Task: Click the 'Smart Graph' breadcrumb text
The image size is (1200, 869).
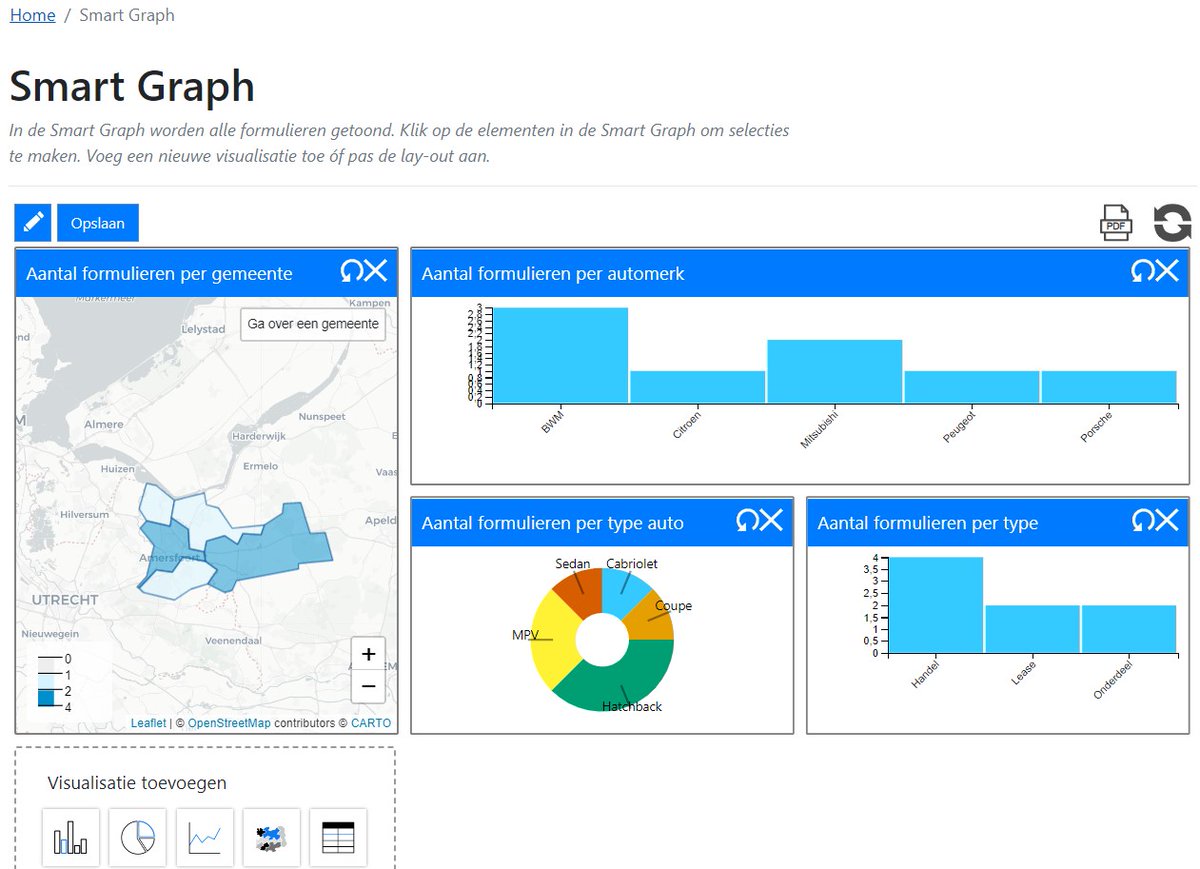Action: pyautogui.click(x=127, y=15)
